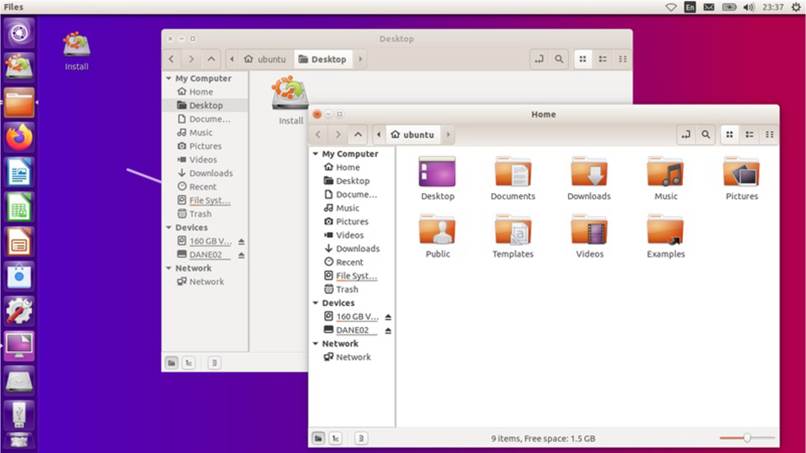Open File System in Home window sidebar
This screenshot has width=806, height=453.
point(351,276)
